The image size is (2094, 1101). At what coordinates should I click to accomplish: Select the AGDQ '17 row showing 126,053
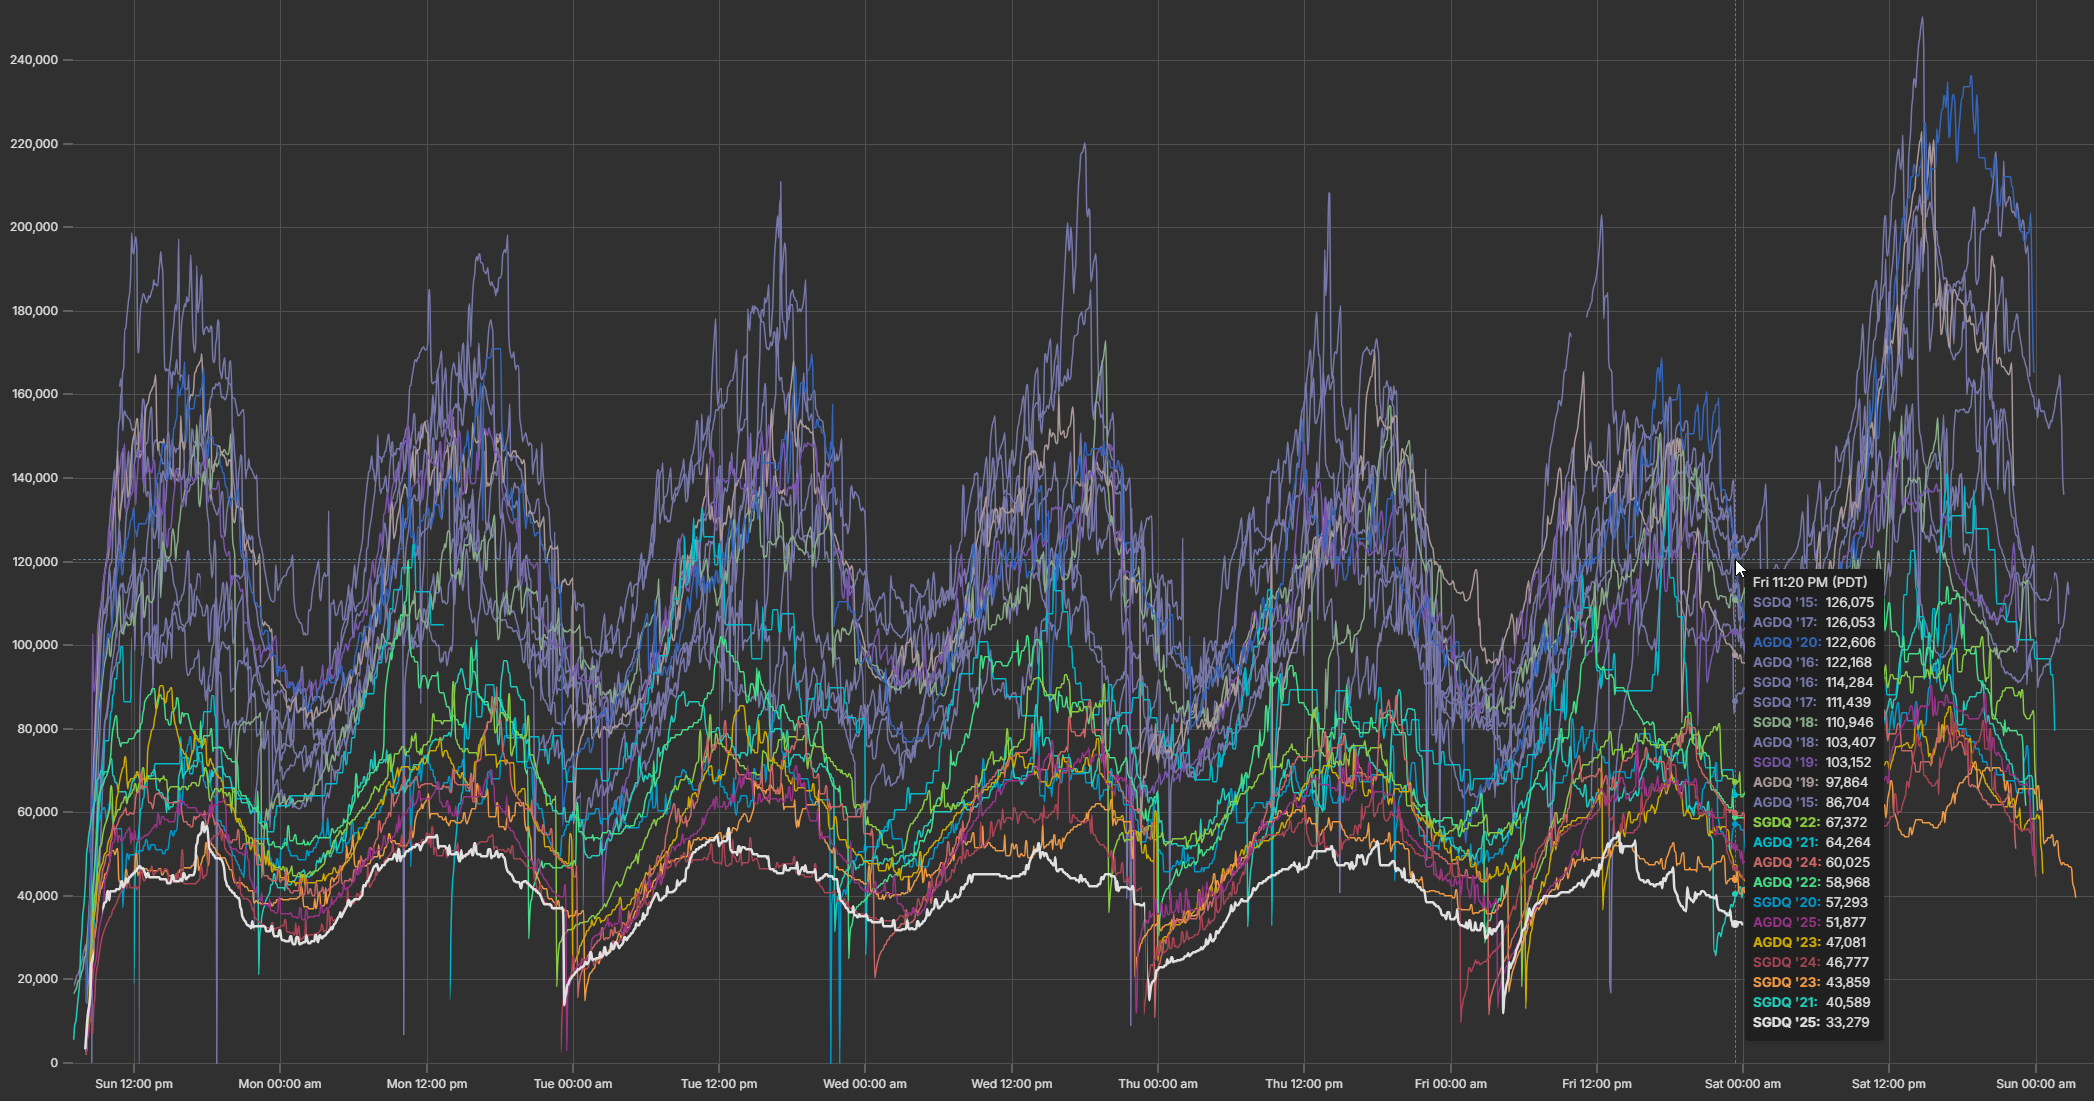pos(1814,622)
